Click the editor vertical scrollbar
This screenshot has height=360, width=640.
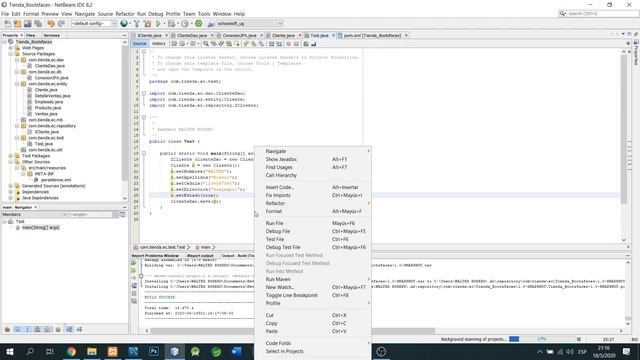pos(623,129)
